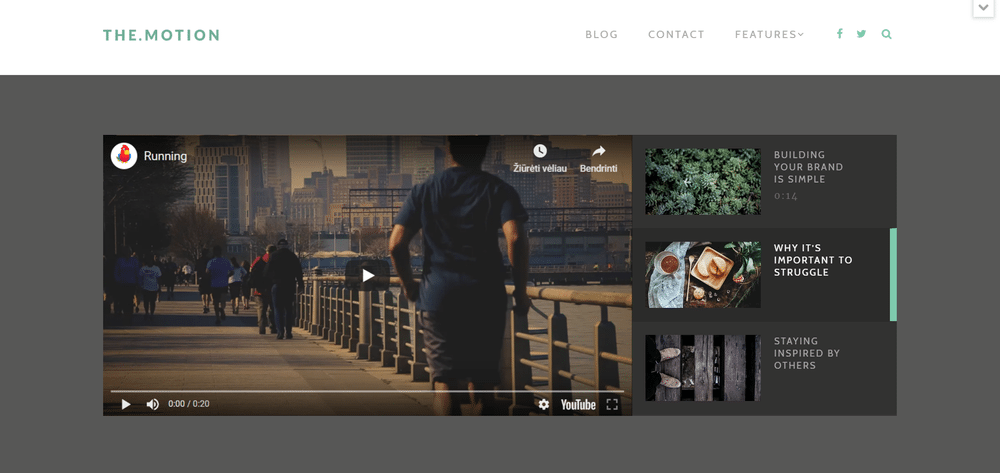Click the small play icon in video controls
1000x473 pixels.
click(126, 404)
